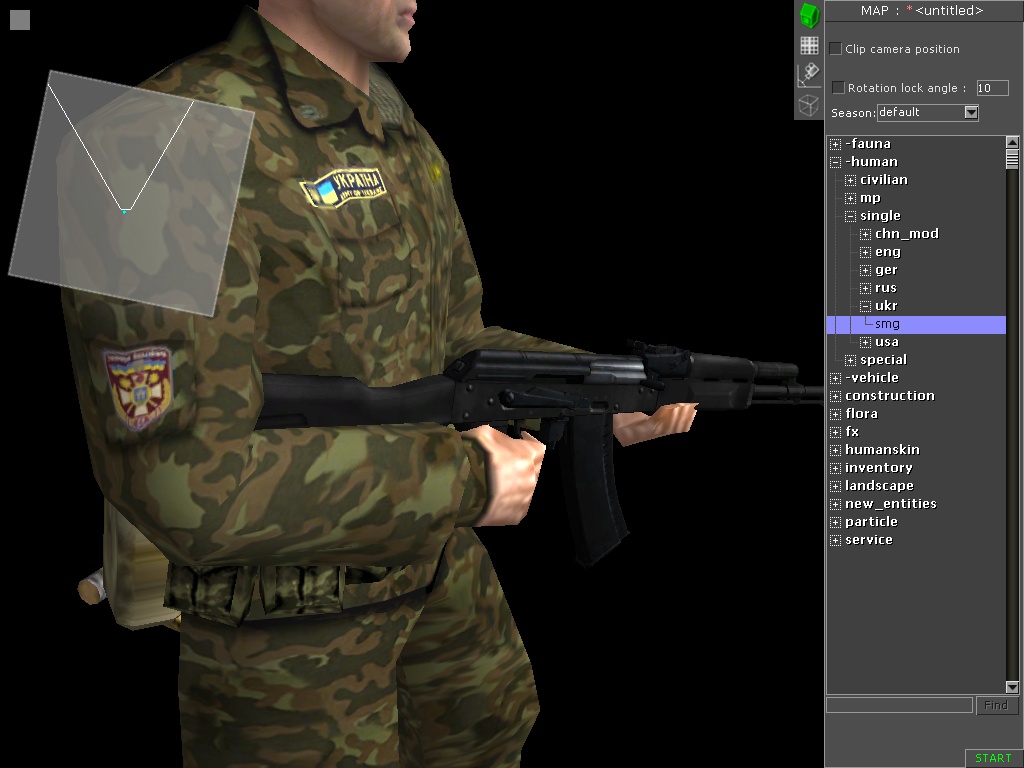Viewport: 1024px width, 768px height.
Task: Expand the service node plus box
Action: 835,540
